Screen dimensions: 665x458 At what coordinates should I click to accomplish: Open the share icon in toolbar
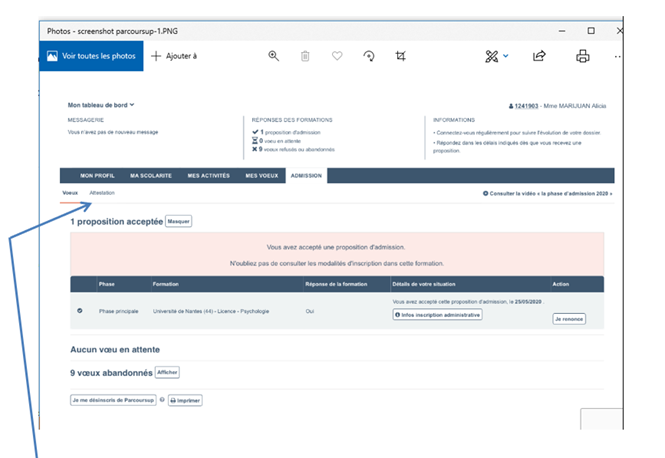click(539, 56)
